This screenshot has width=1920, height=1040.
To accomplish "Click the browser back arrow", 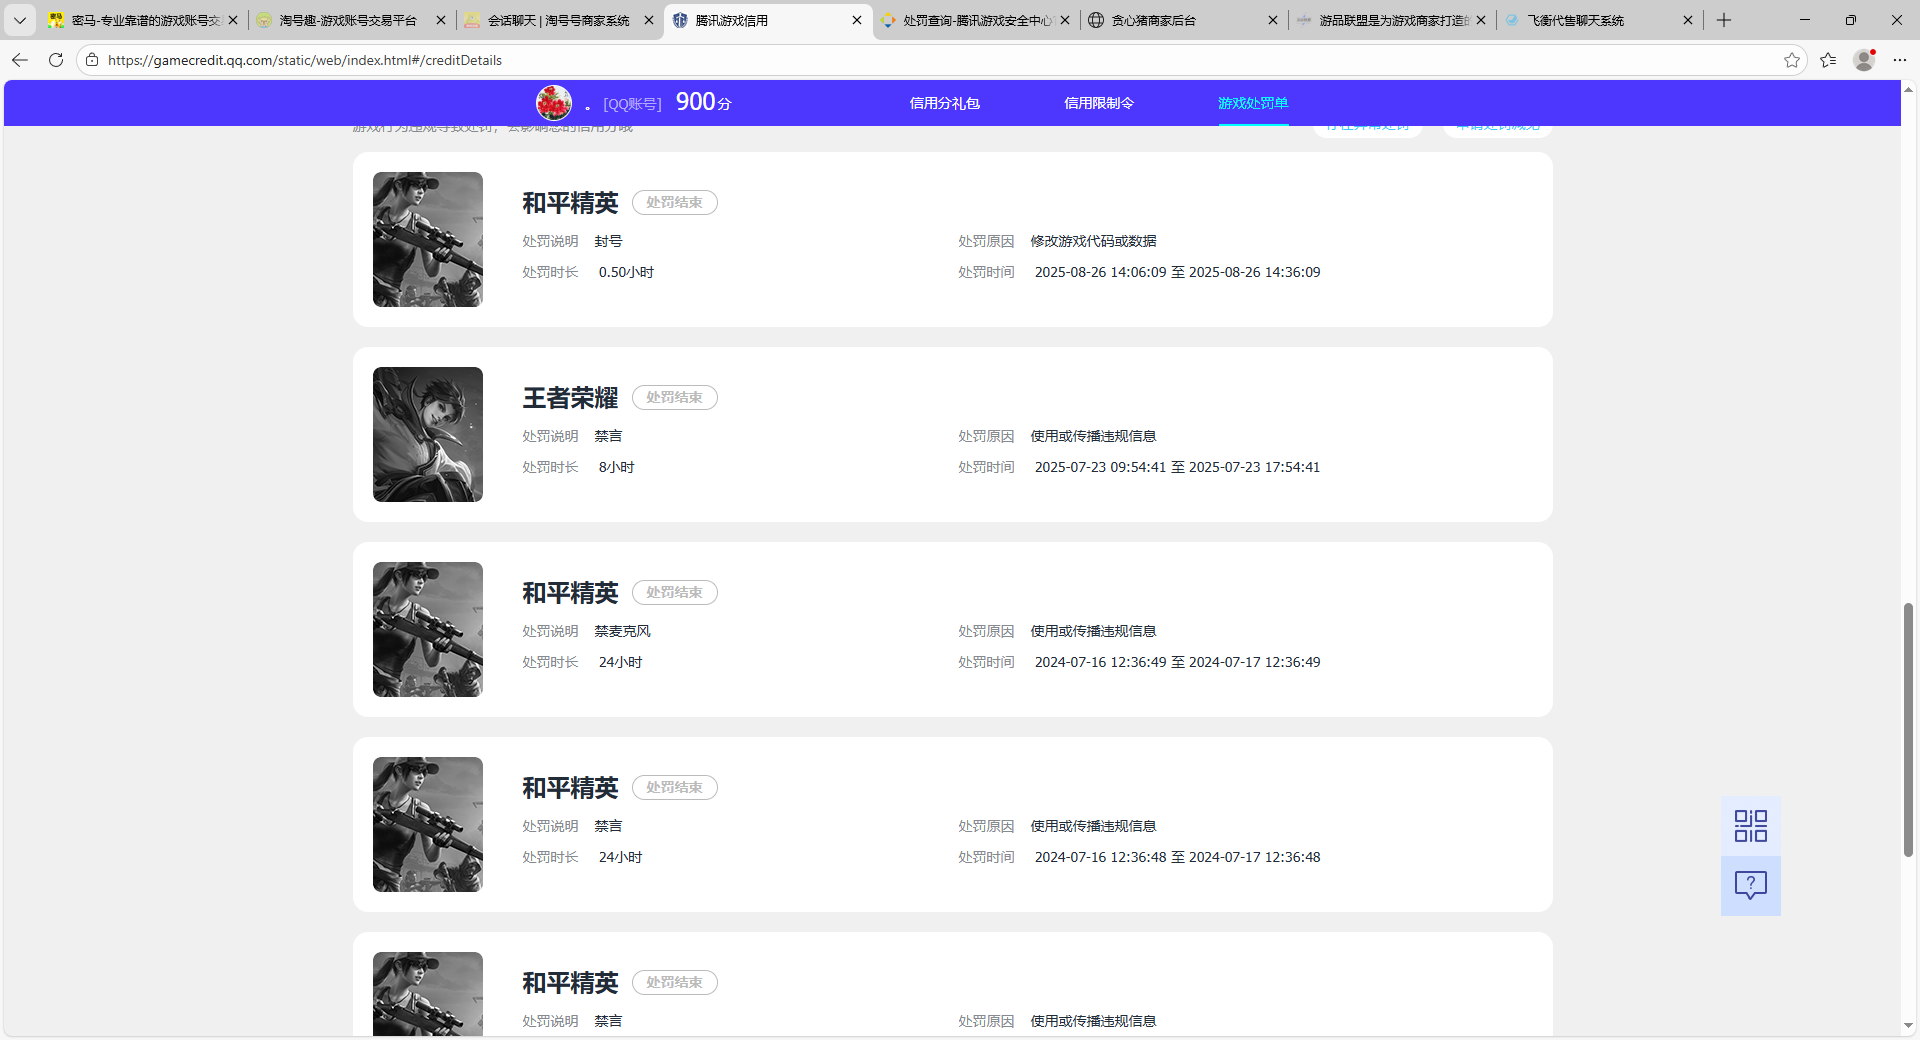I will 20,60.
